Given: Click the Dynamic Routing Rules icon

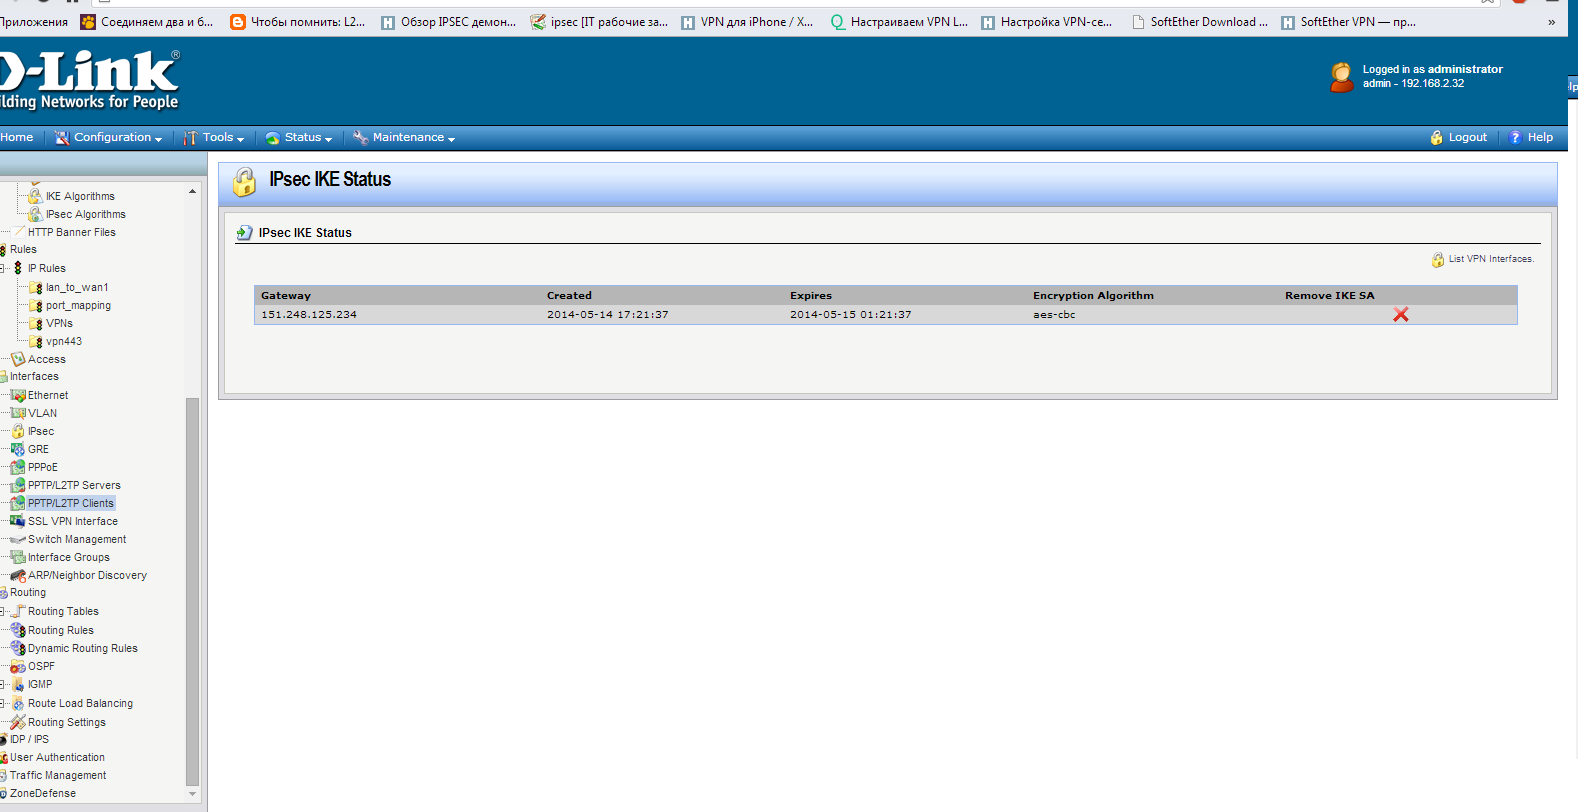Looking at the screenshot, I should 18,648.
